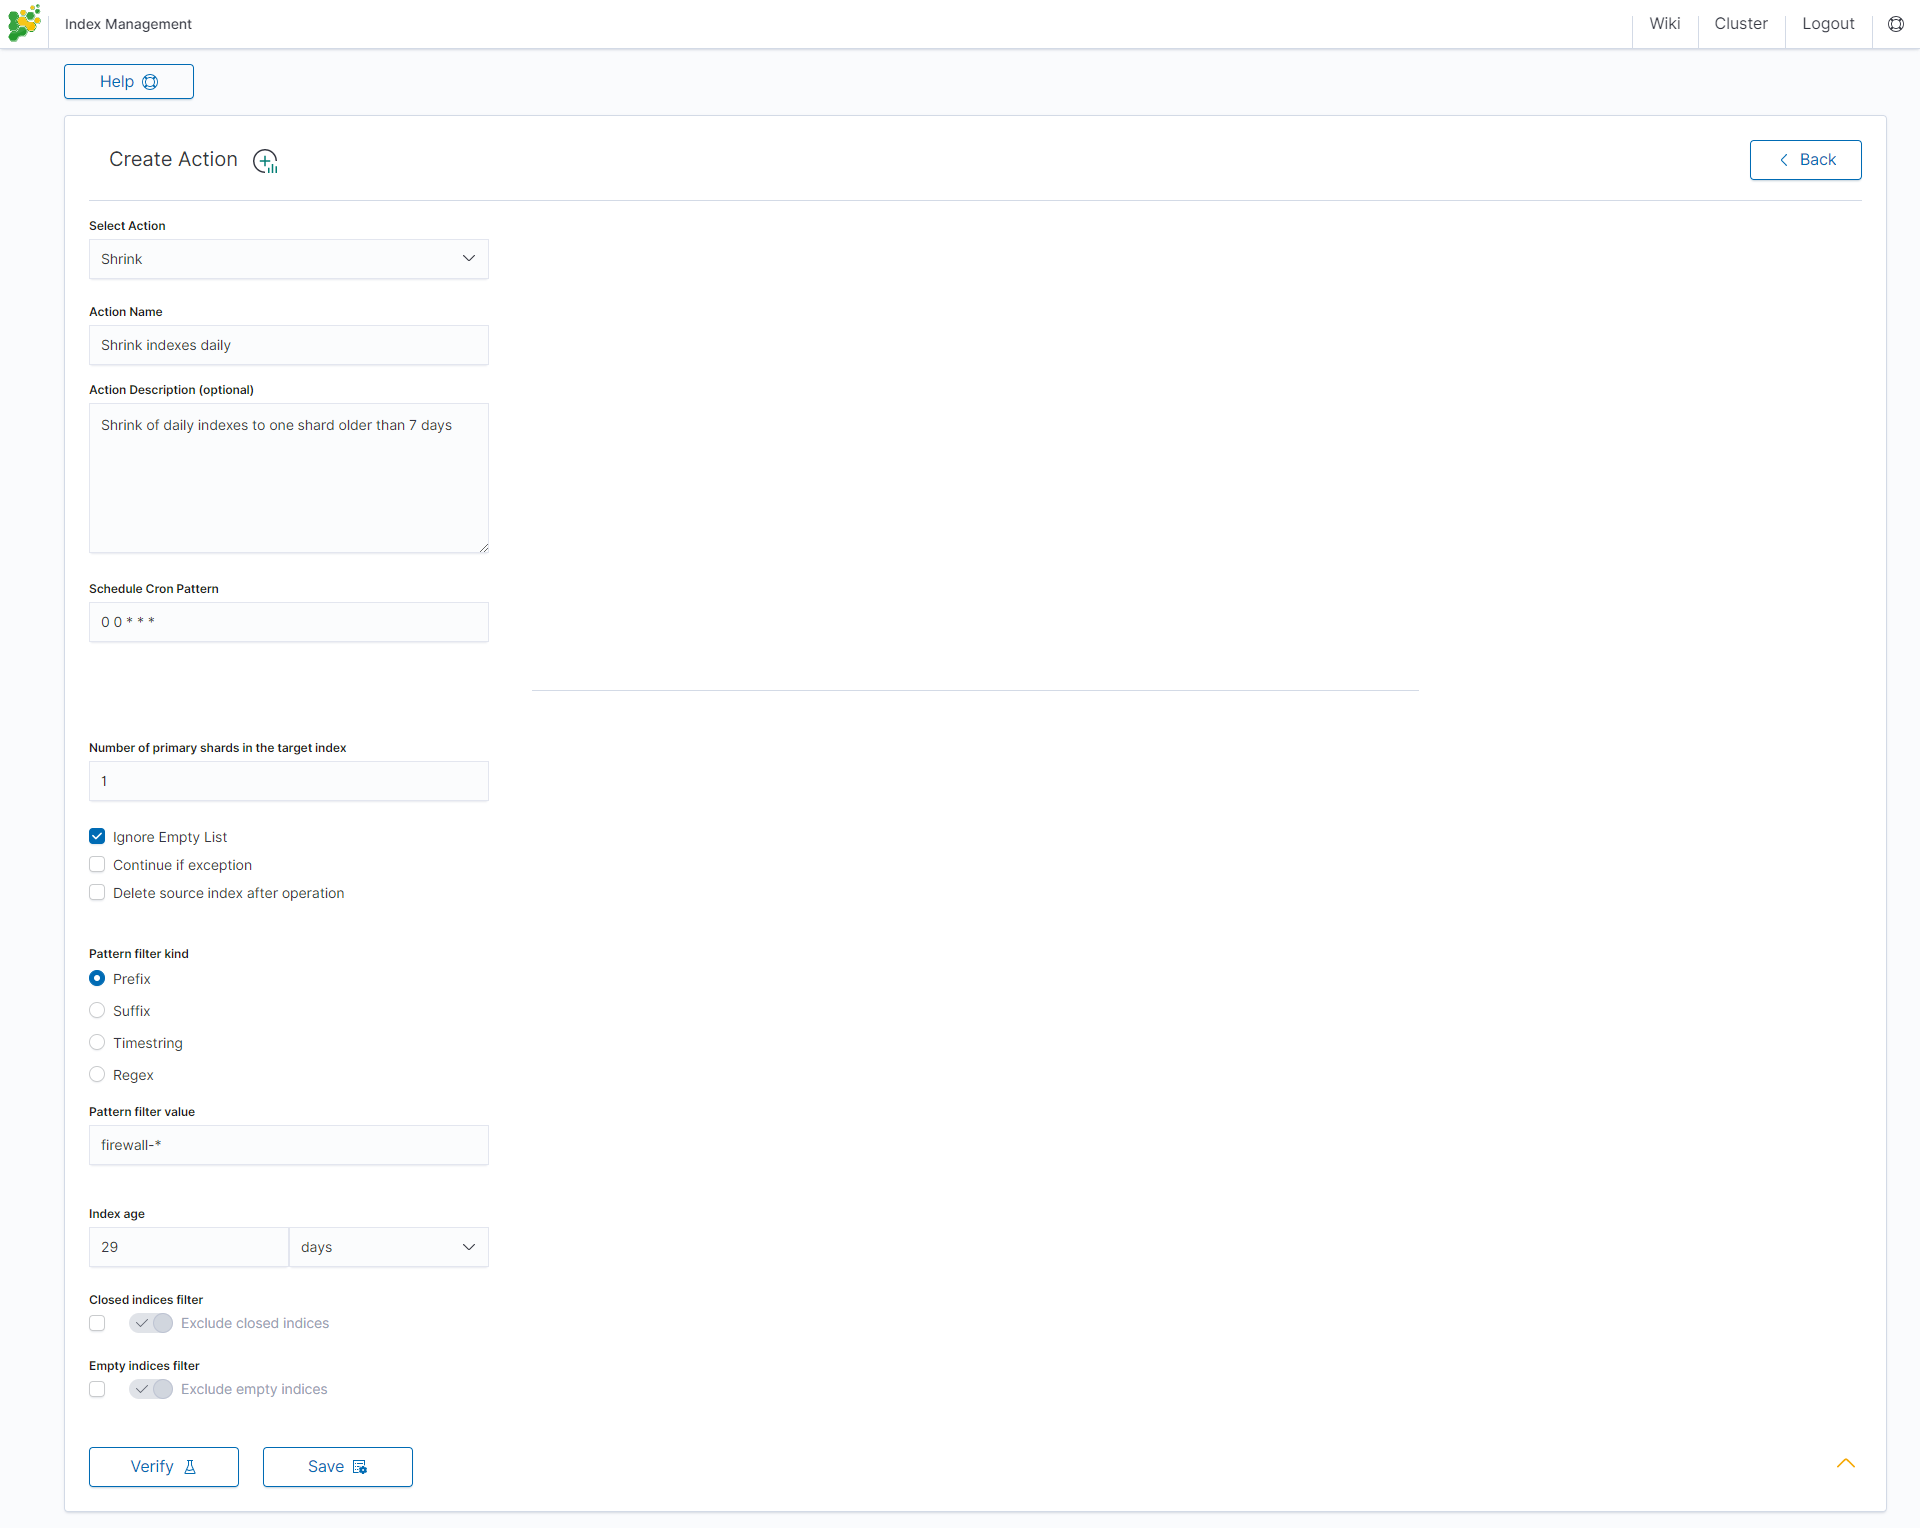Uncheck Ignore Empty List checkbox
Screen dimensions: 1920x1528
[97, 837]
